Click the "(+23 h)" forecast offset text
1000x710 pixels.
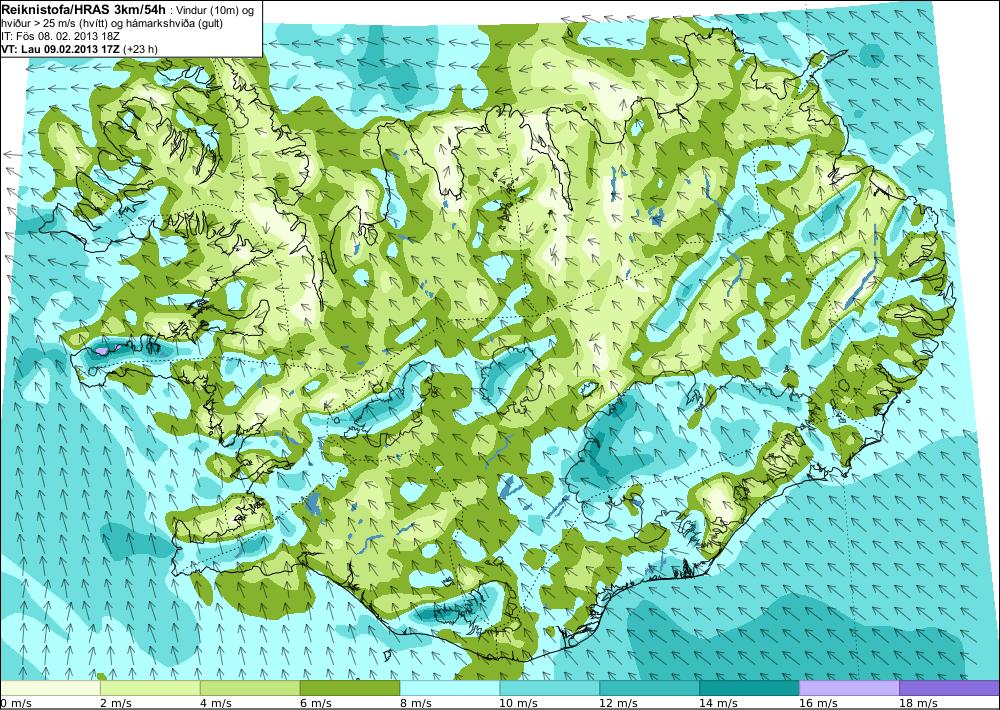tap(142, 48)
